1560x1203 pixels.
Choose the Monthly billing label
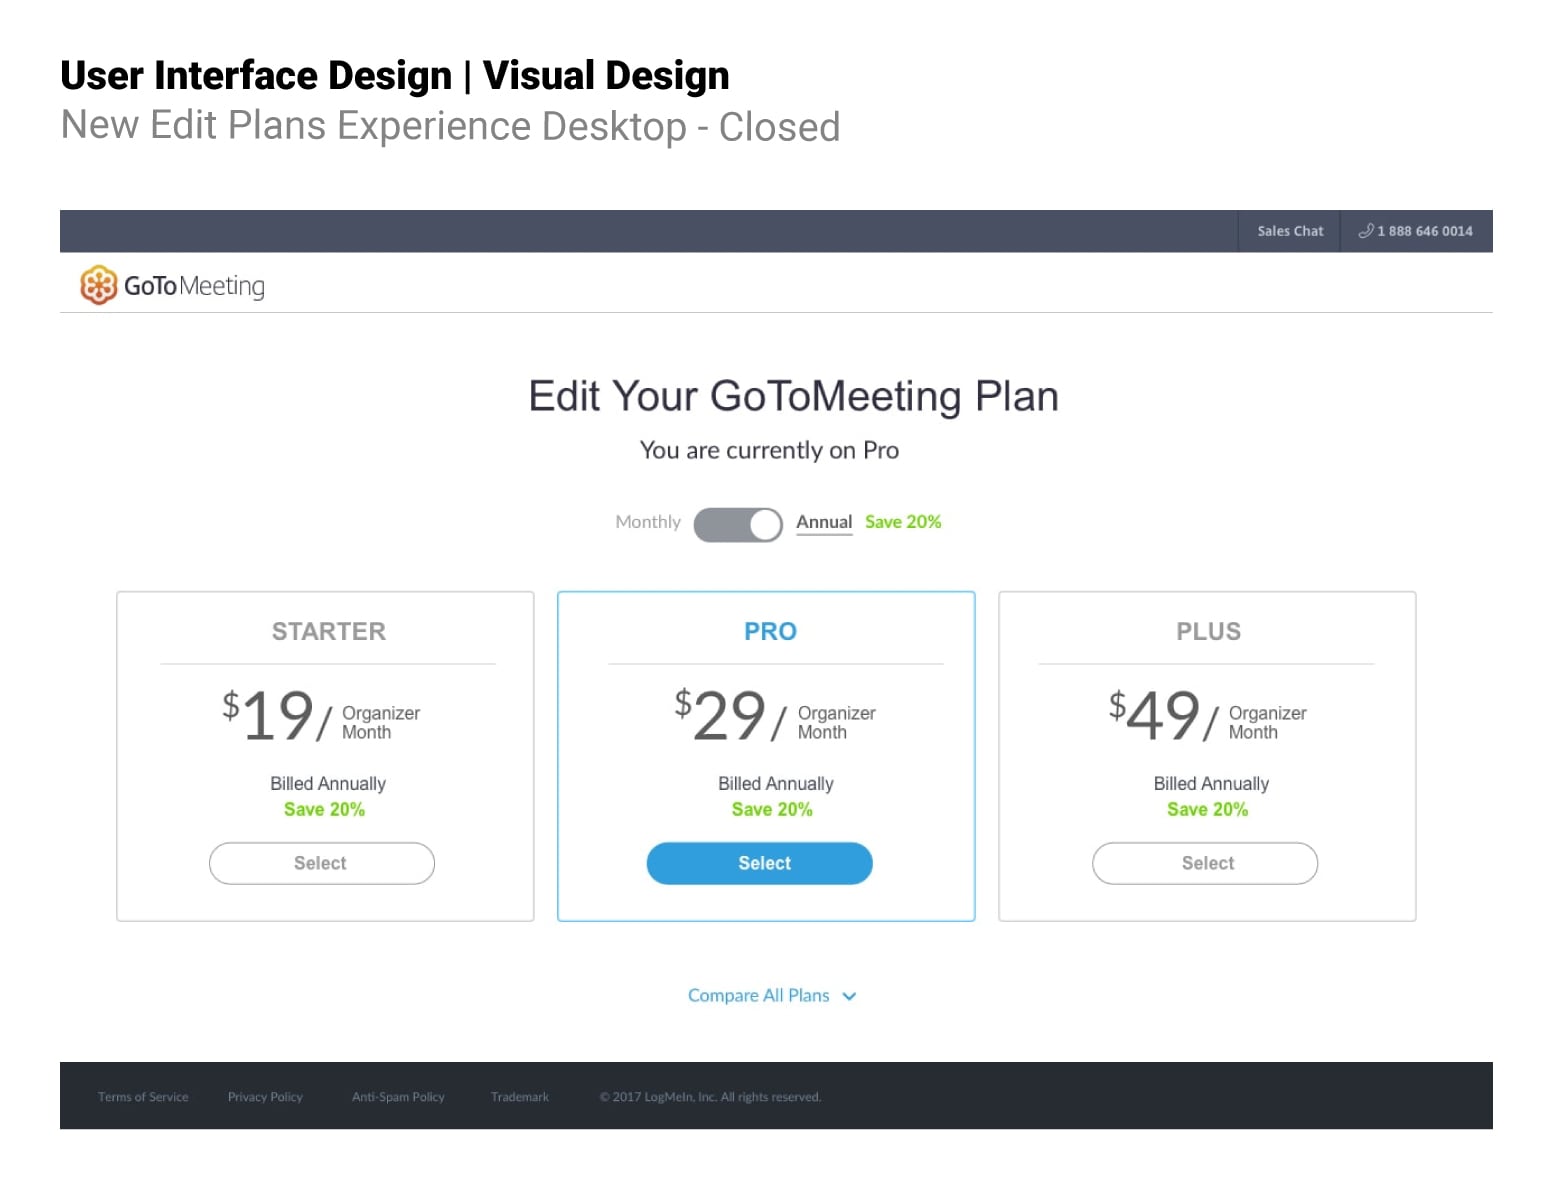click(647, 522)
